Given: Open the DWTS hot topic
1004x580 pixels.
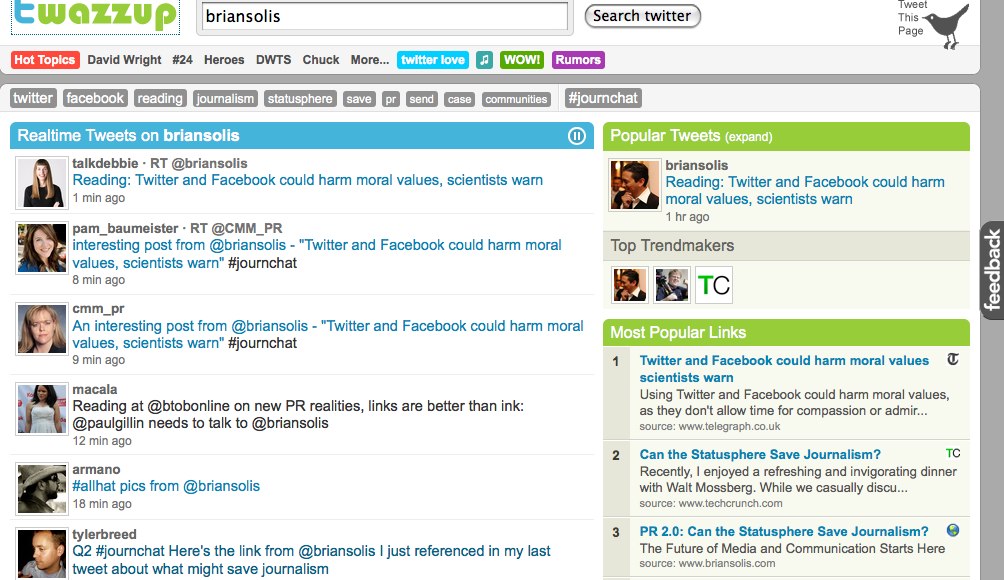Looking at the screenshot, I should click(273, 60).
